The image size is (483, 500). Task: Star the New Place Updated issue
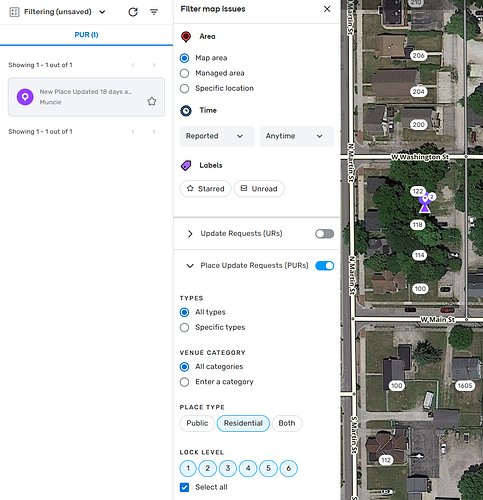pyautogui.click(x=152, y=101)
